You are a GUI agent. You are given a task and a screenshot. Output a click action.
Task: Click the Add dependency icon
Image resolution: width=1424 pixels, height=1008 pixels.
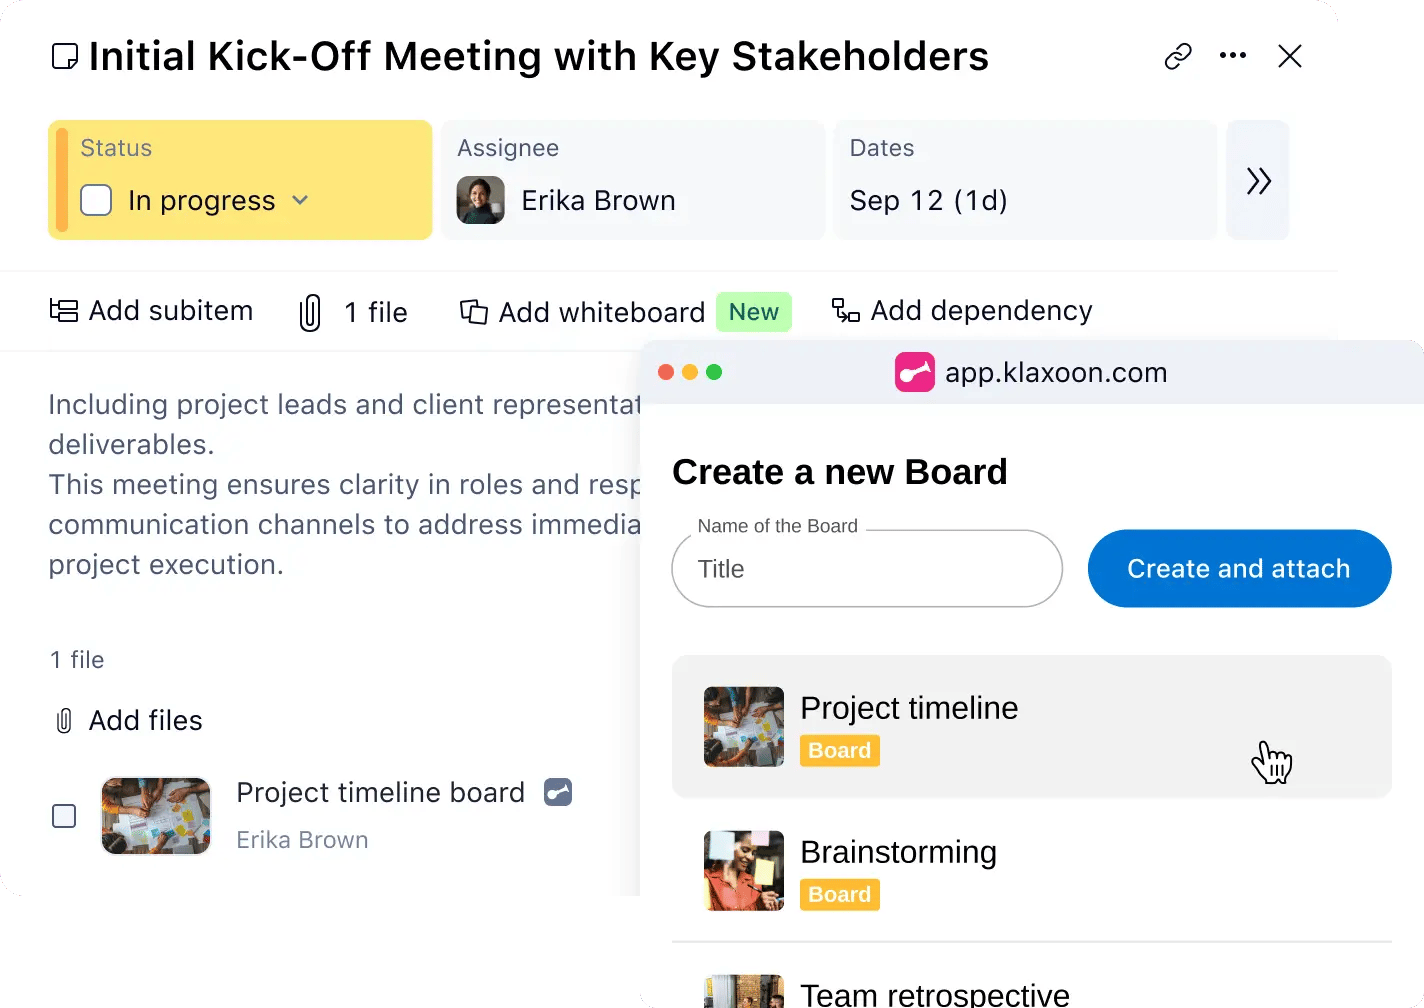[845, 311]
